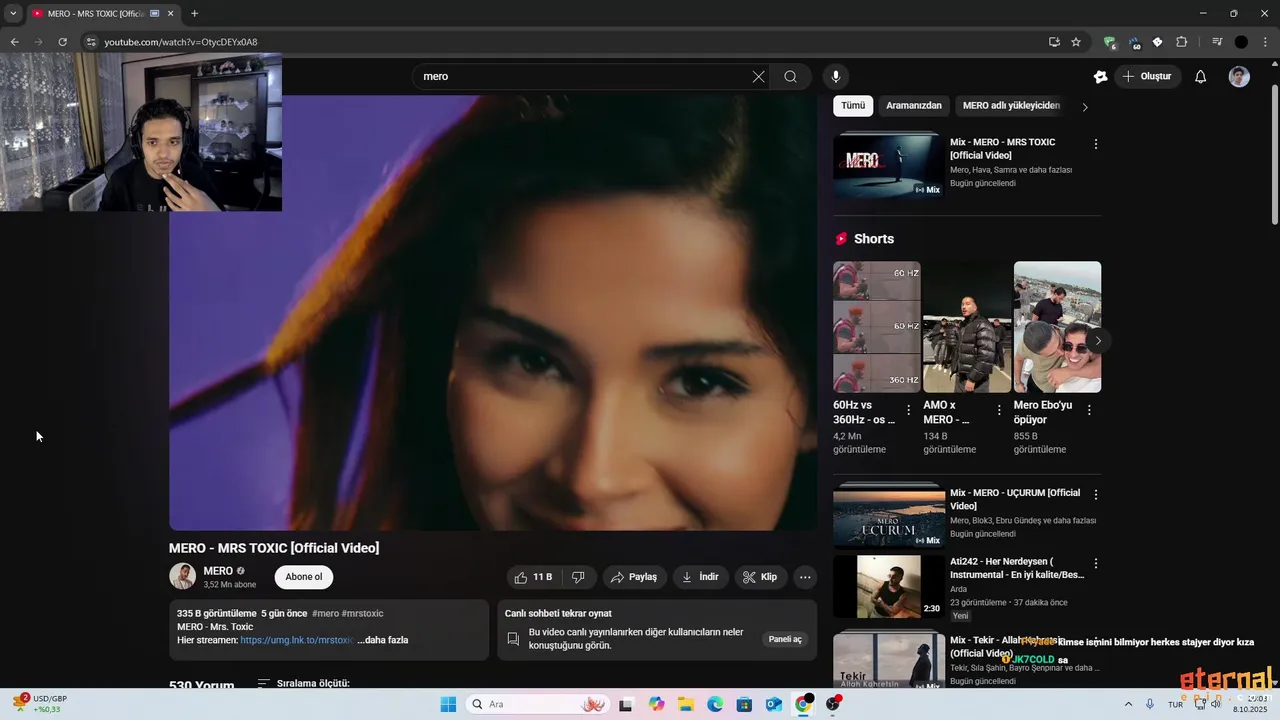Open options for AMO x MERO short

point(998,410)
